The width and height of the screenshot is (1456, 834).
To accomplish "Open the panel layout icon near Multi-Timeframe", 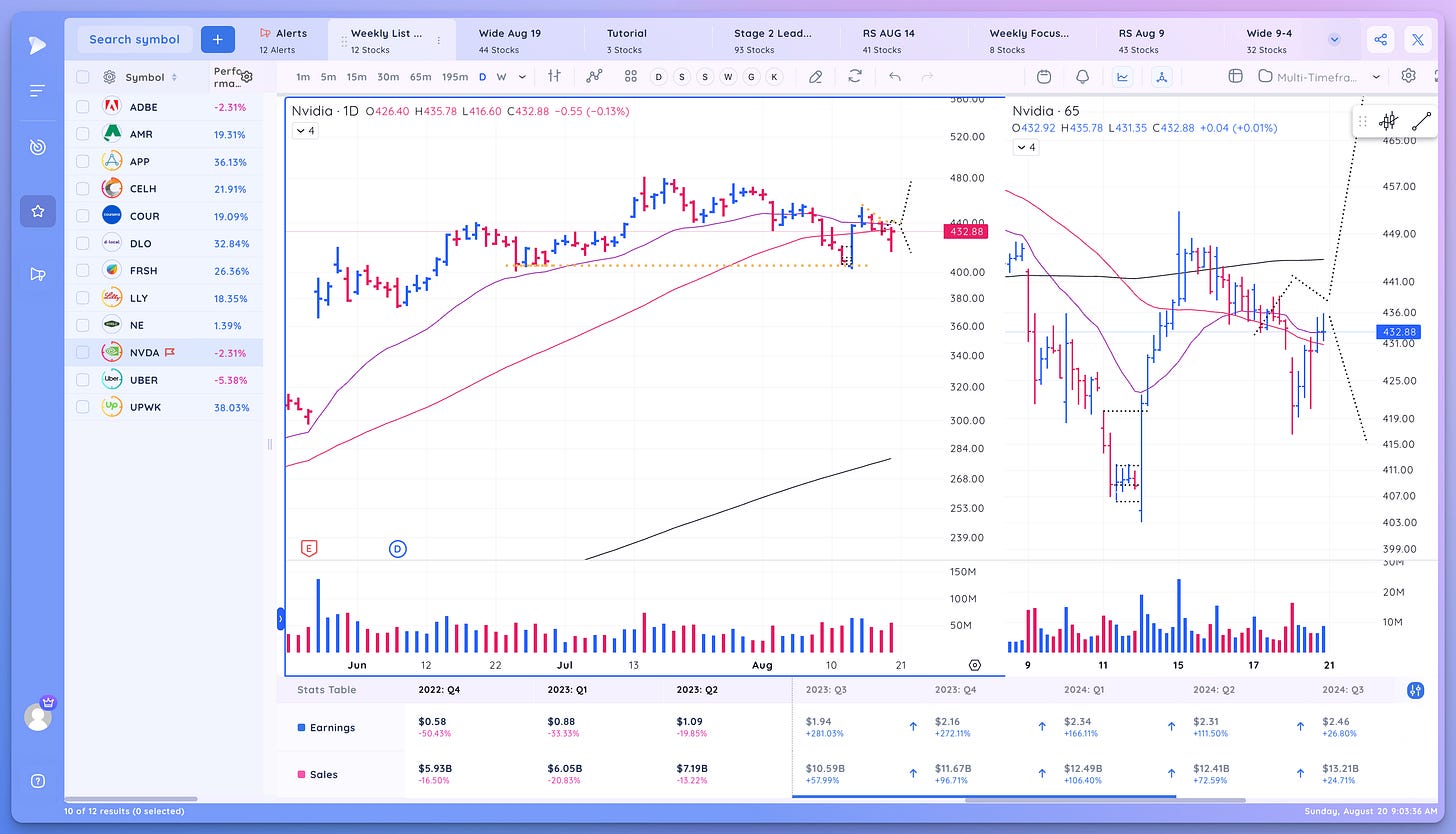I will pyautogui.click(x=1235, y=76).
